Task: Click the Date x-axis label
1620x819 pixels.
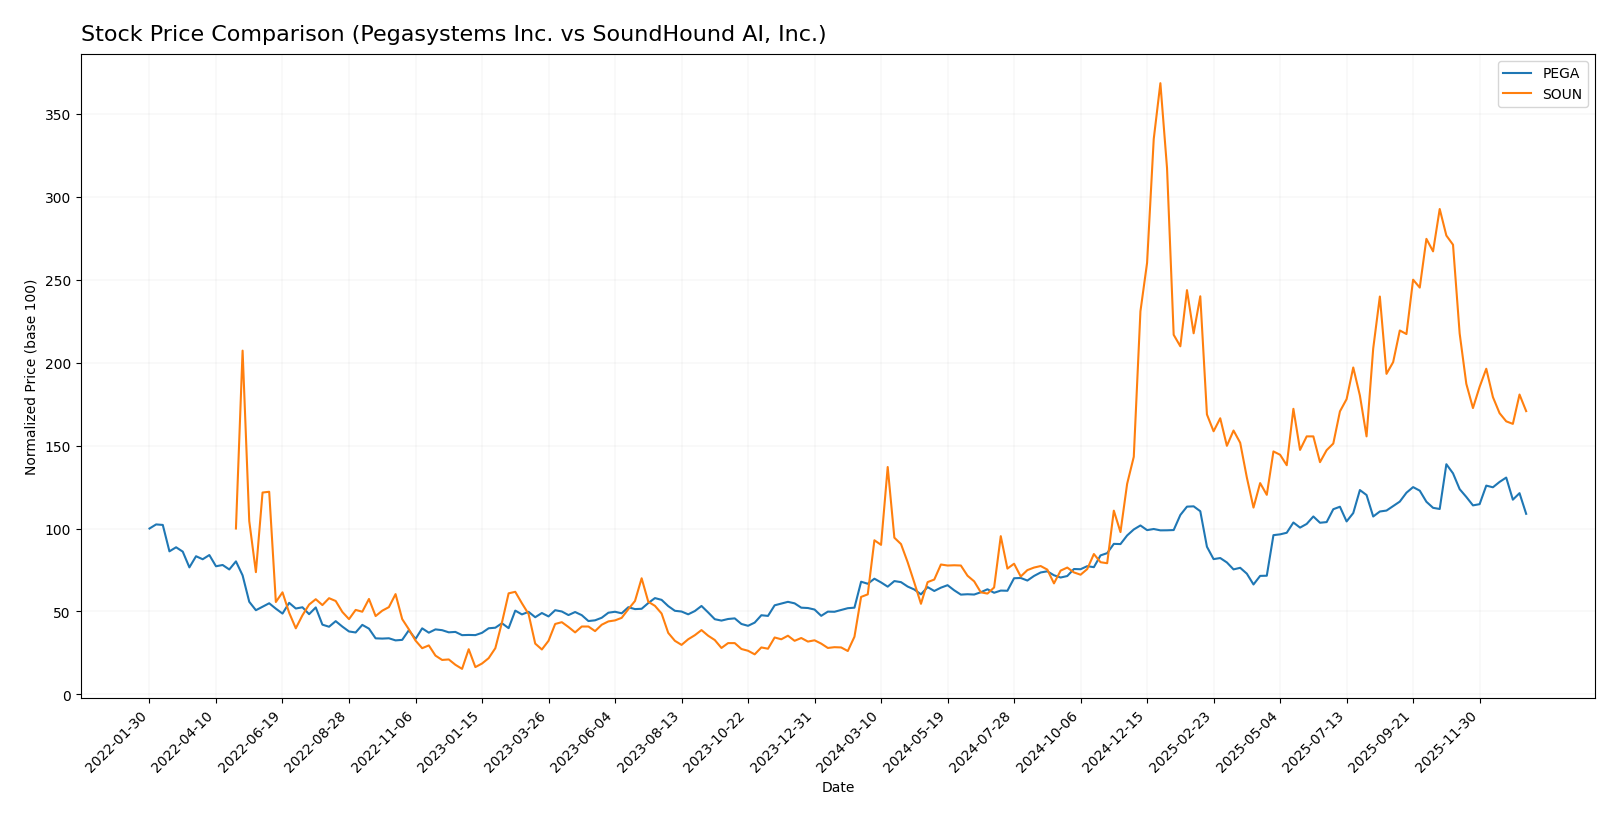Action: pos(837,788)
